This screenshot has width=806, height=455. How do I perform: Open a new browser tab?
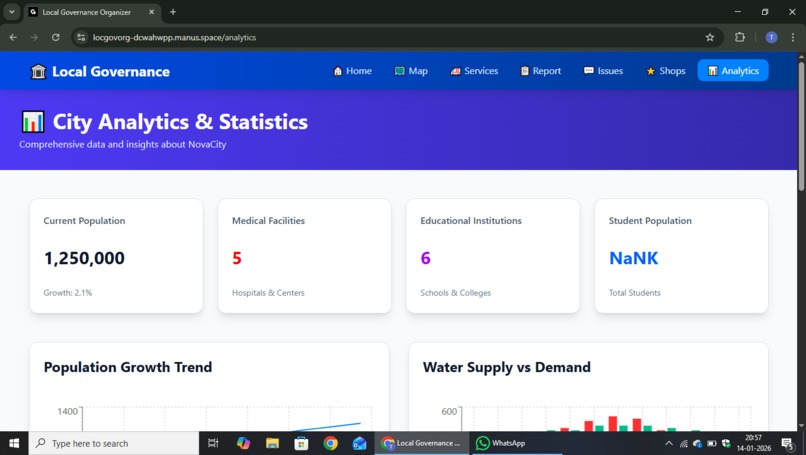[x=173, y=12]
